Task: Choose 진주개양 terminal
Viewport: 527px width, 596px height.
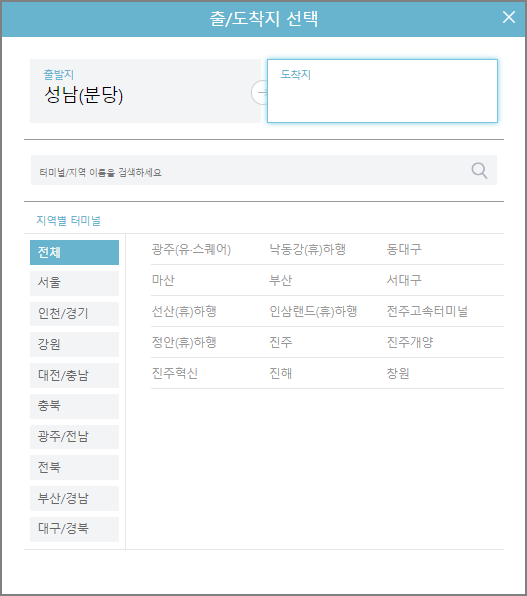Action: (410, 342)
